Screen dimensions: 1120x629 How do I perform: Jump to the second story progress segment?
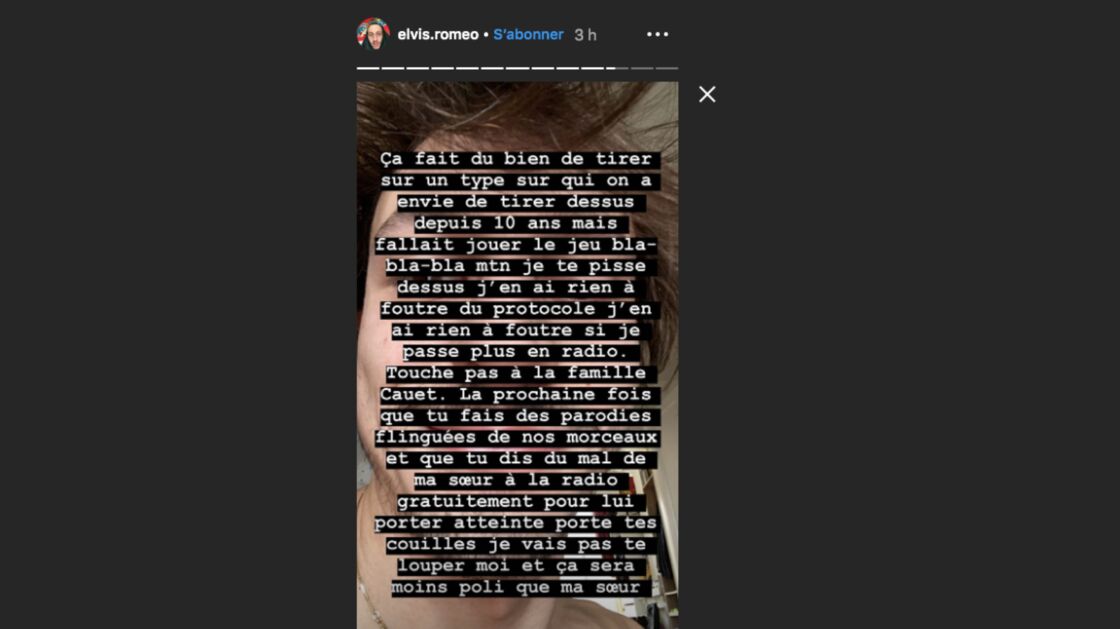click(x=393, y=68)
